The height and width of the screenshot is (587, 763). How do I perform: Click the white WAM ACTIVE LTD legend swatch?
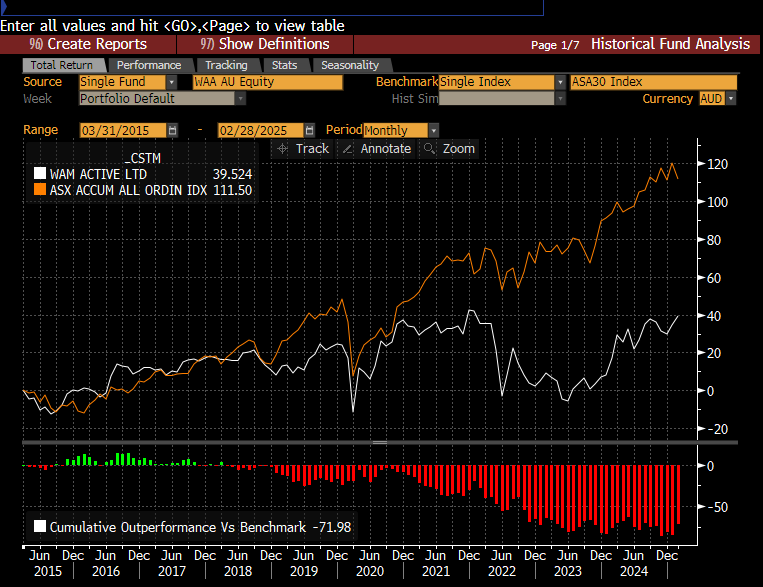pos(40,174)
